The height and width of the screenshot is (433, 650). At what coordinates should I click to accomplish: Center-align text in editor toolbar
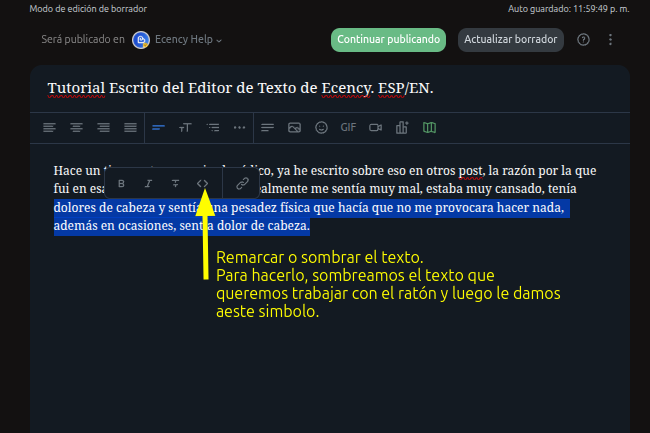pos(76,128)
